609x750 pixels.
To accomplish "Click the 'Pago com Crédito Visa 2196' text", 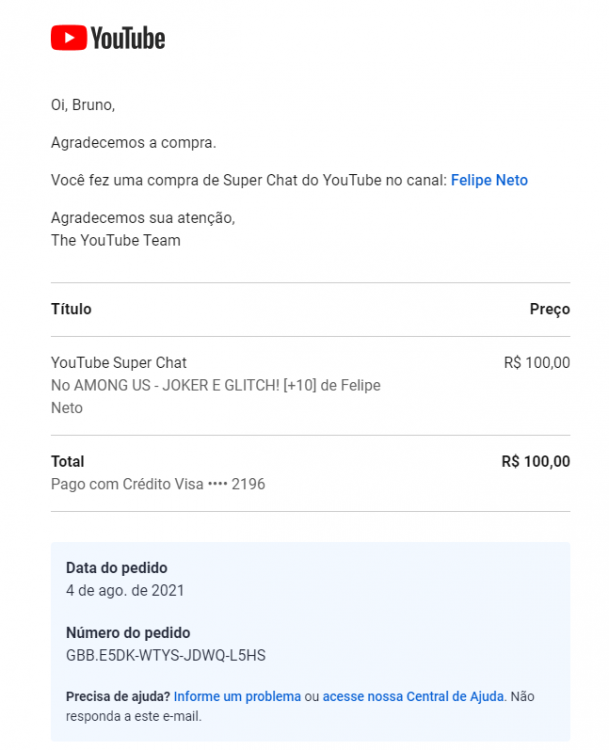I will point(158,484).
